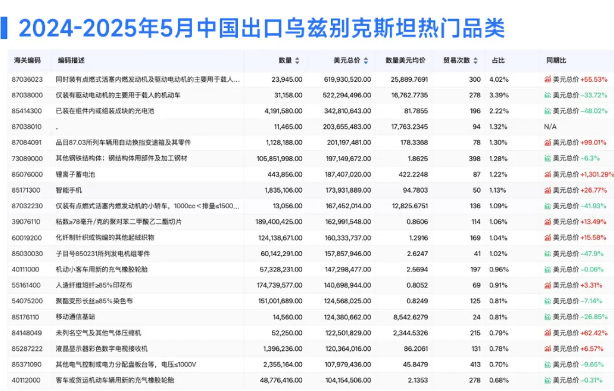Sort by the 数量 column arrows
The width and height of the screenshot is (614, 391).
click(x=297, y=61)
